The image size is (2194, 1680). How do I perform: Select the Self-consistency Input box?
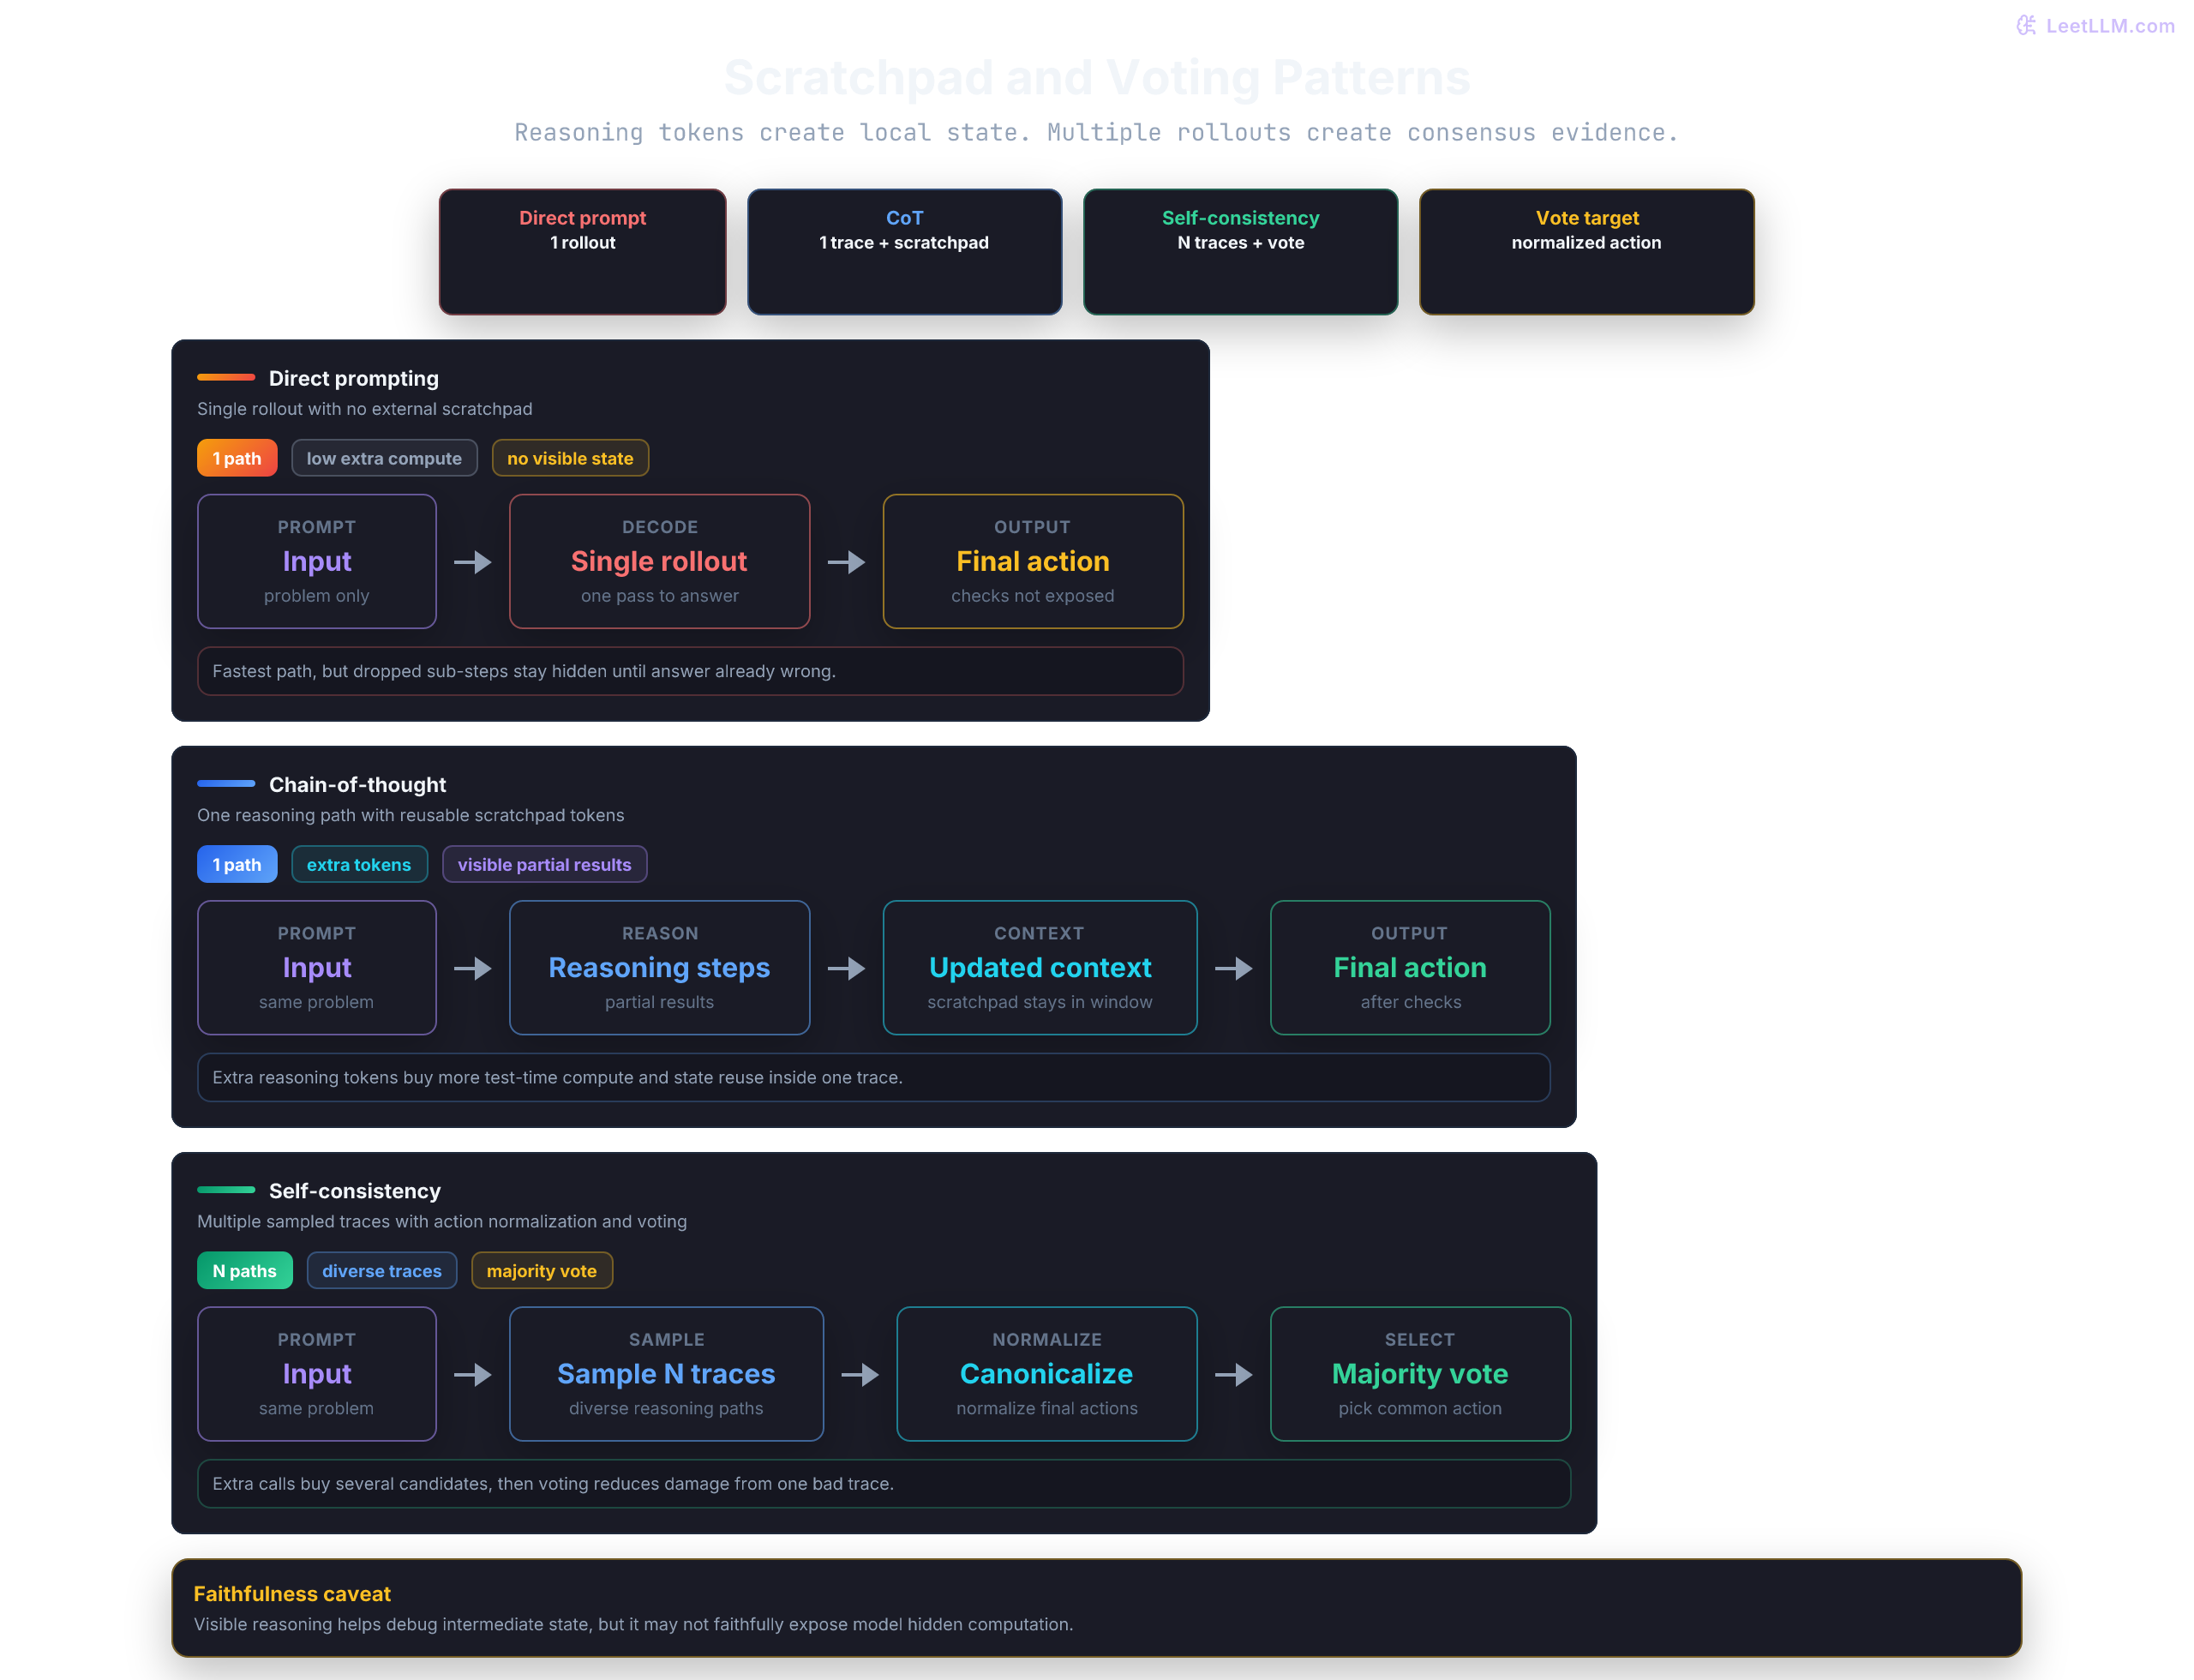click(x=317, y=1373)
